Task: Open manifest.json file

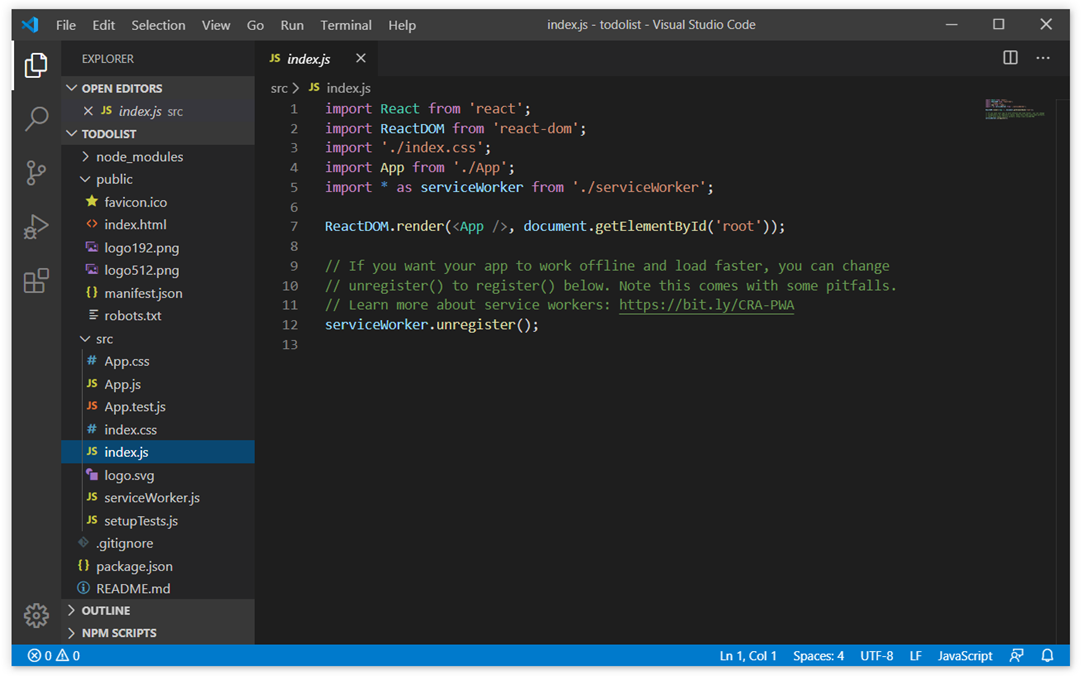Action: click(x=158, y=293)
